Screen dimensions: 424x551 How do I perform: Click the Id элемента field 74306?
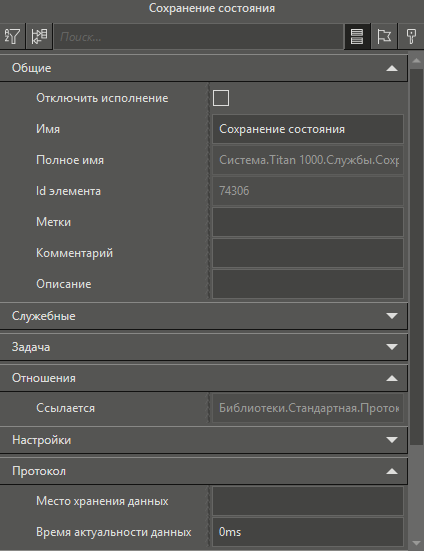[x=308, y=191]
